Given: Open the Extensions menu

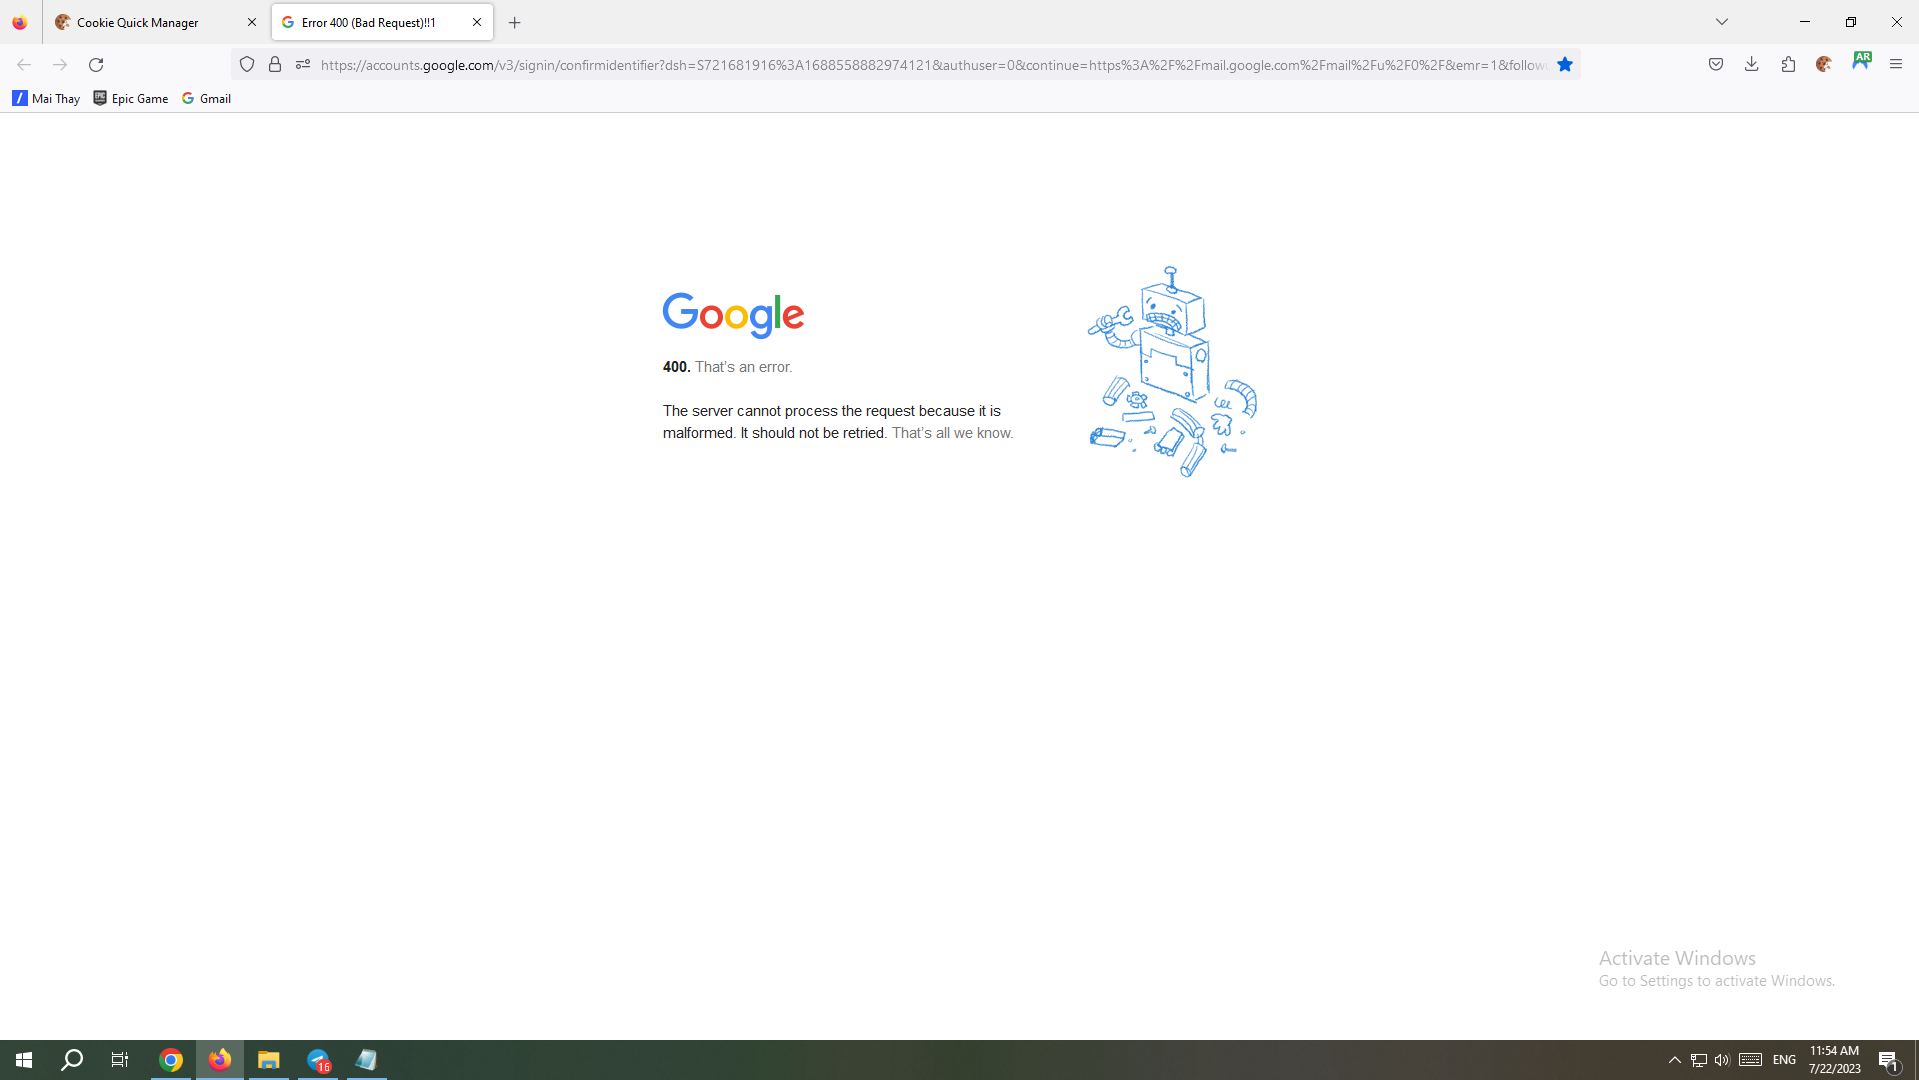Looking at the screenshot, I should click(1788, 65).
